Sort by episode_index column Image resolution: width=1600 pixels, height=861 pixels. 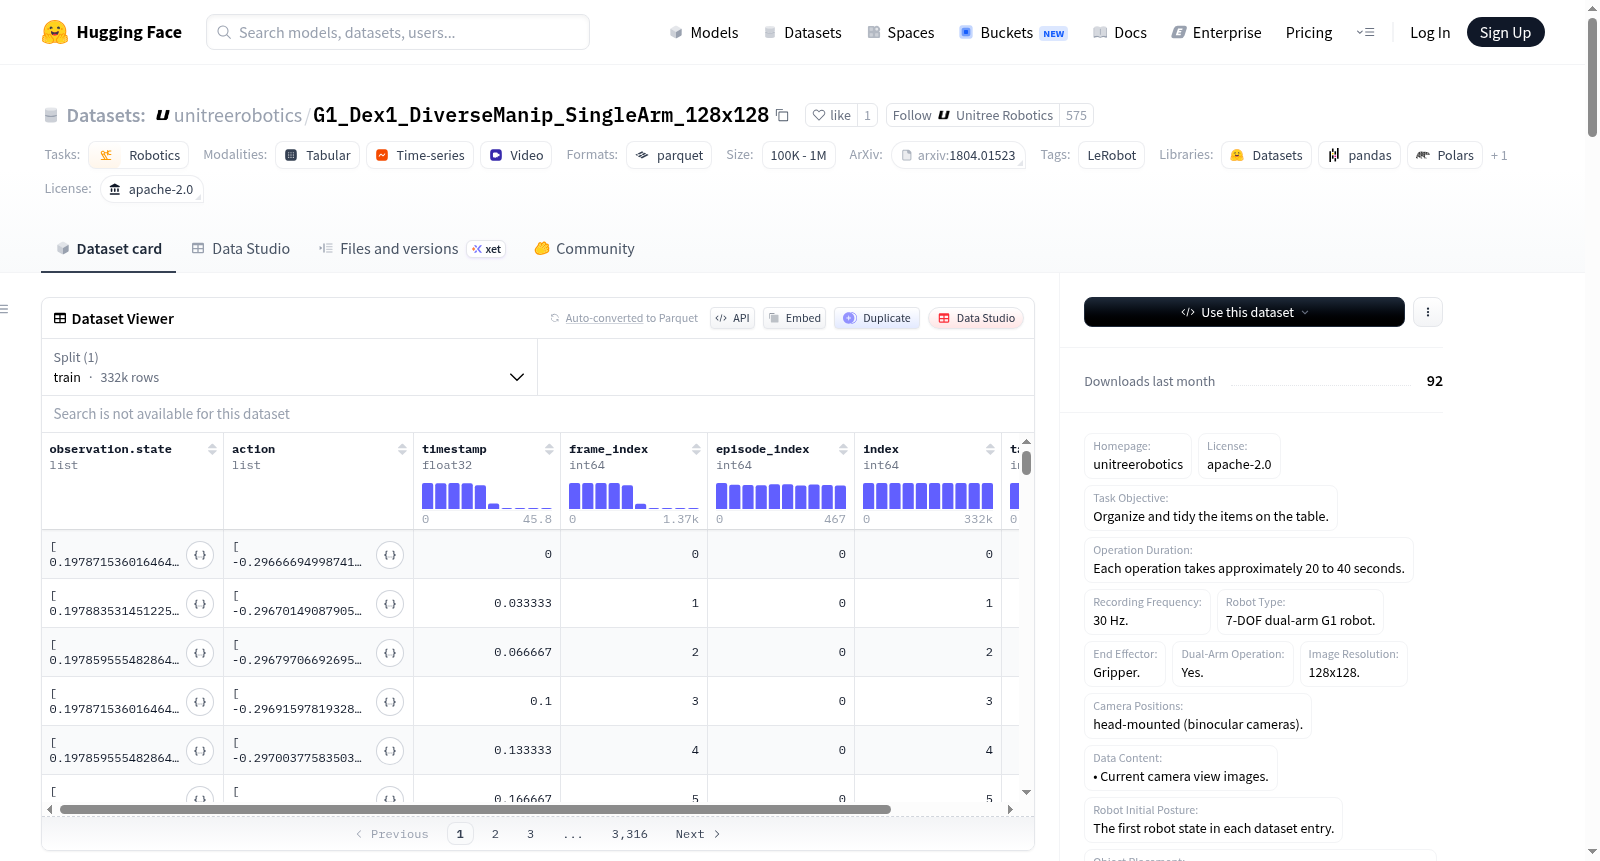tap(843, 449)
